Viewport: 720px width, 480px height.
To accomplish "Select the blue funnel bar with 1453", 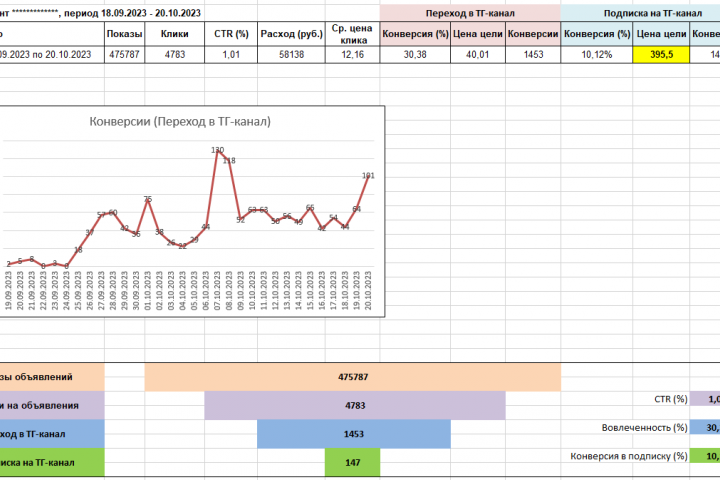I will click(x=354, y=434).
